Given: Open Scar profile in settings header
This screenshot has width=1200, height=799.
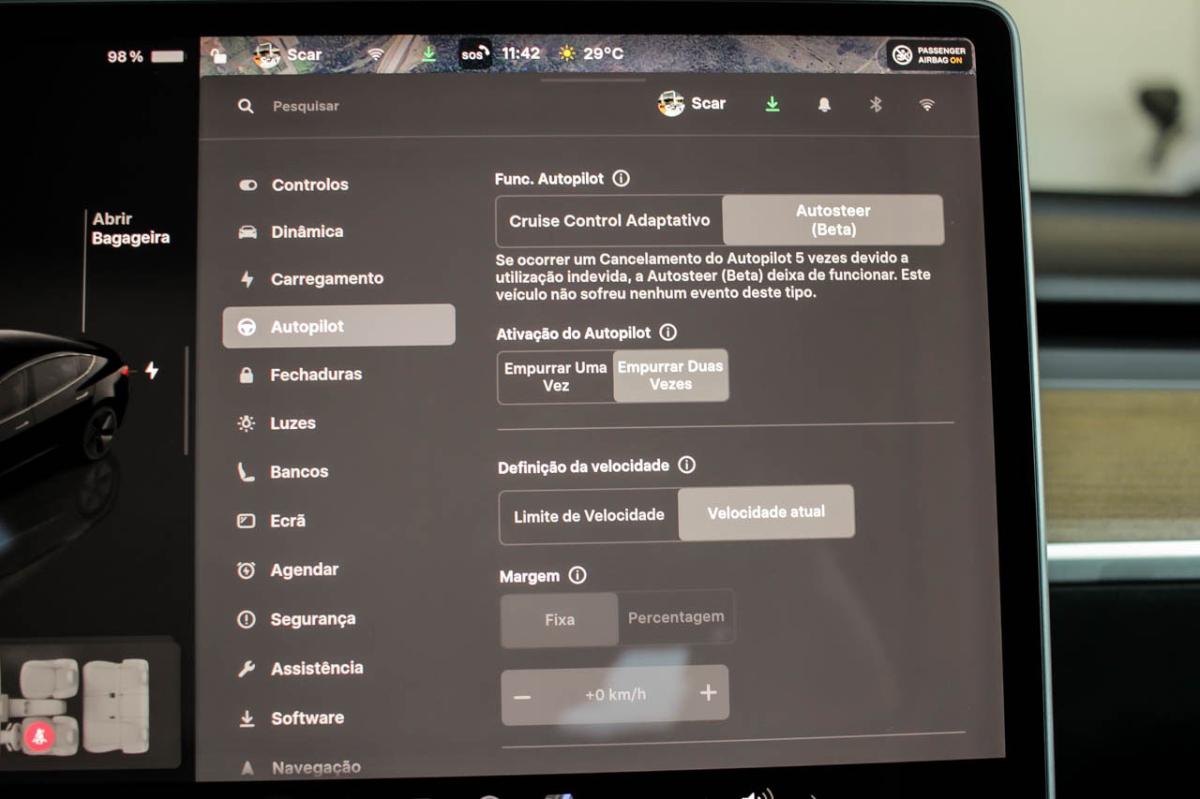Looking at the screenshot, I should coord(692,103).
